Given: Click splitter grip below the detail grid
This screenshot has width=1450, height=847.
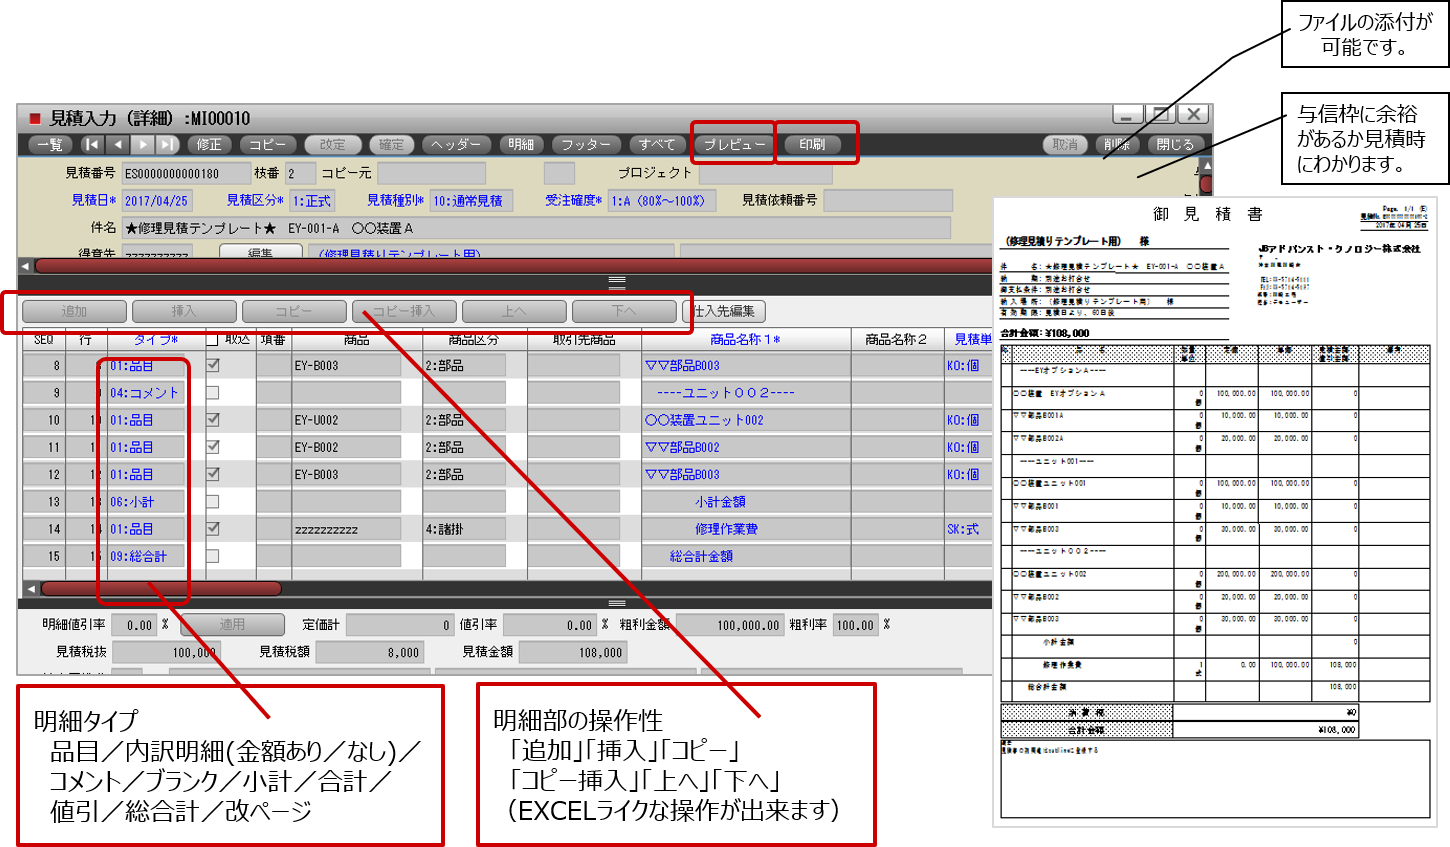Looking at the screenshot, I should [x=616, y=603].
